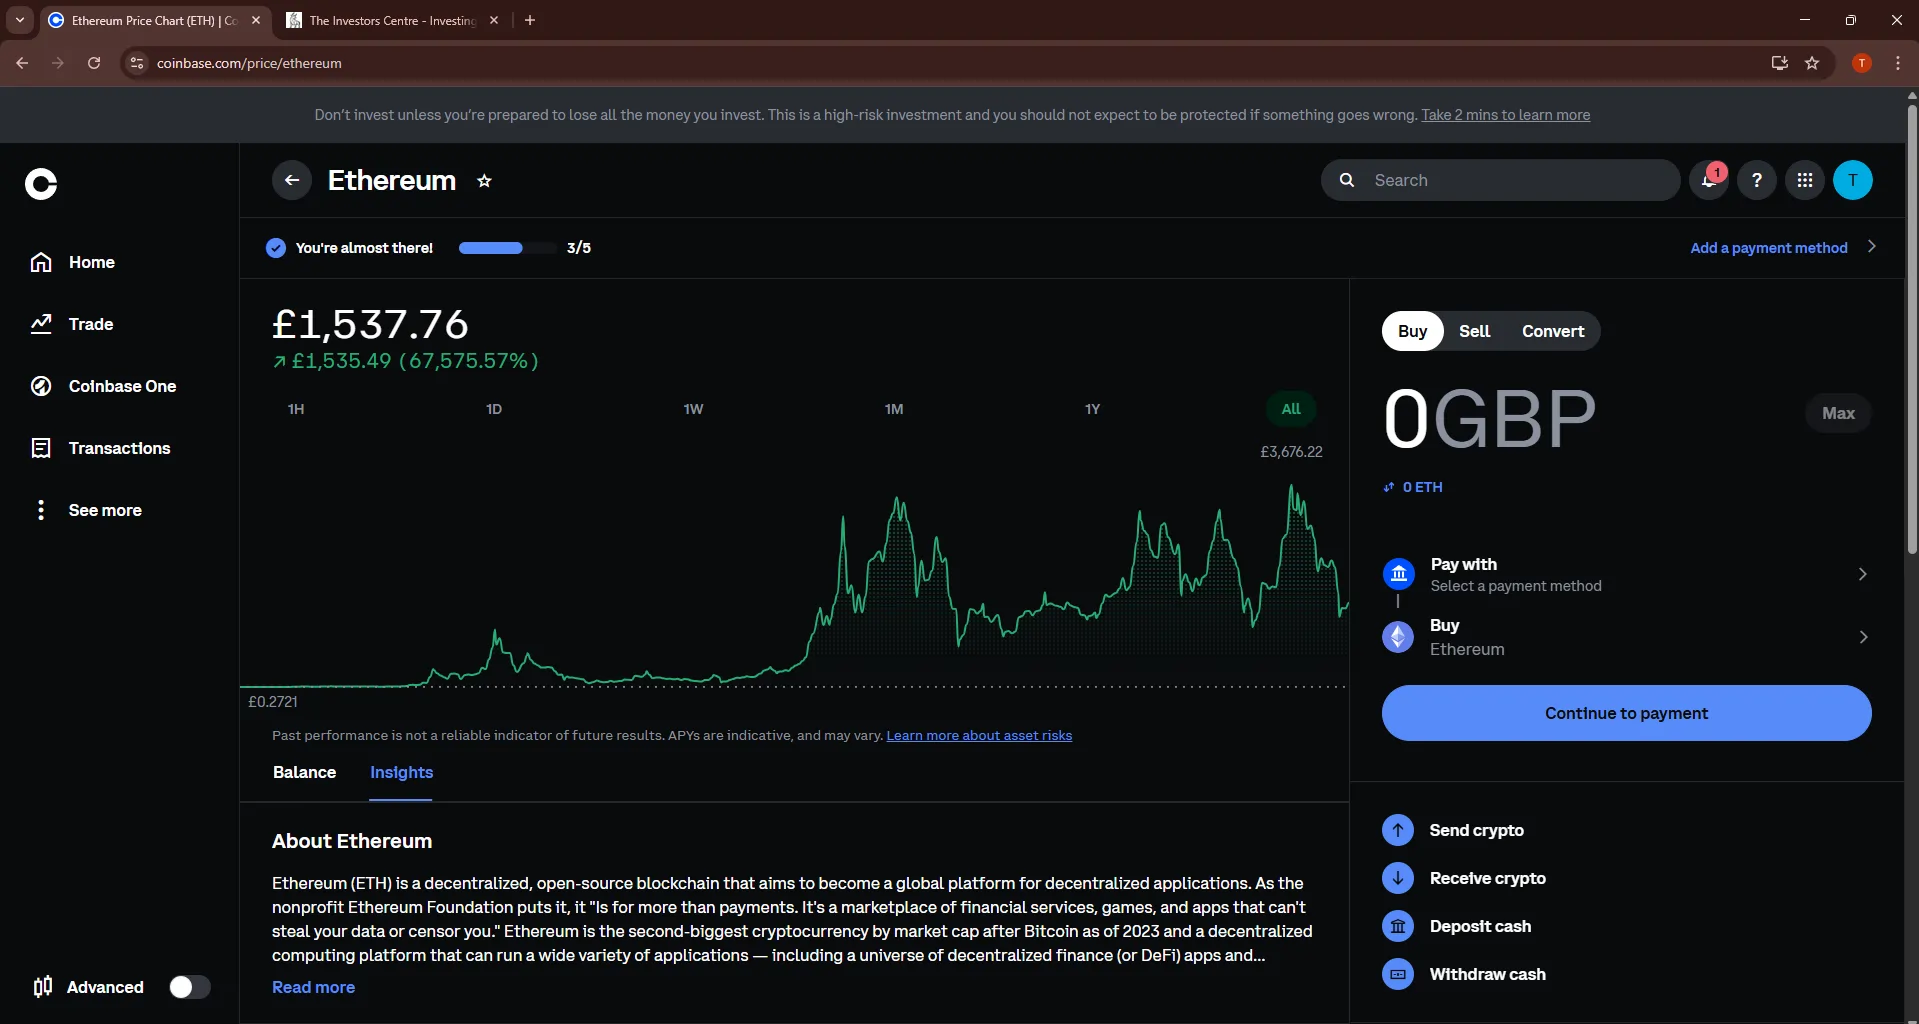Viewport: 1919px width, 1024px height.
Task: Open the Transactions page
Action: (100, 448)
